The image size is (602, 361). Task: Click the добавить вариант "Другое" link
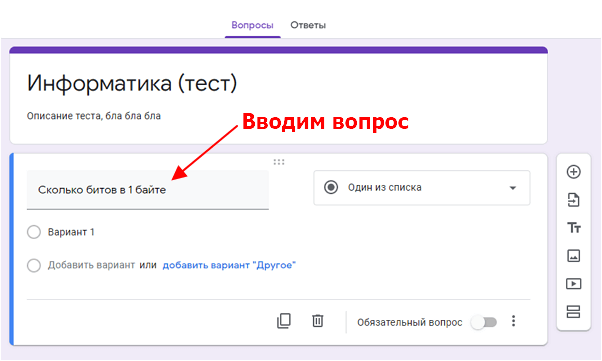click(229, 265)
